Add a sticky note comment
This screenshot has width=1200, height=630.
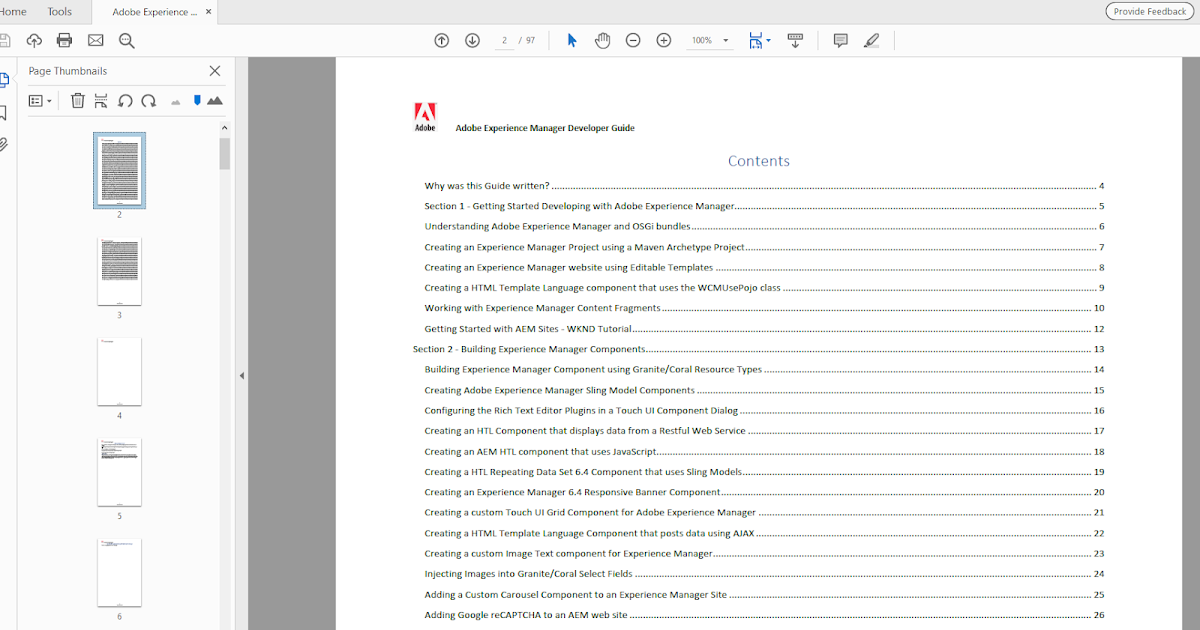(x=840, y=40)
